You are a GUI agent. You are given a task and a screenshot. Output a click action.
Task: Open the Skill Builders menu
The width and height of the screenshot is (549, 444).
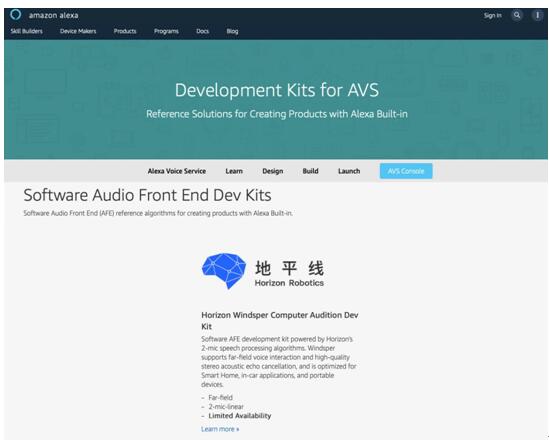27,31
